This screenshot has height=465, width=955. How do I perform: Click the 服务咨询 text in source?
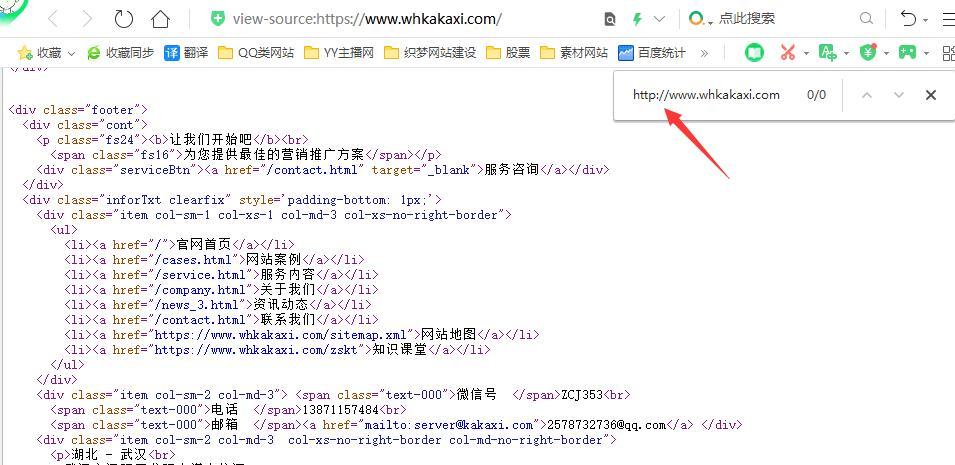click(x=512, y=169)
